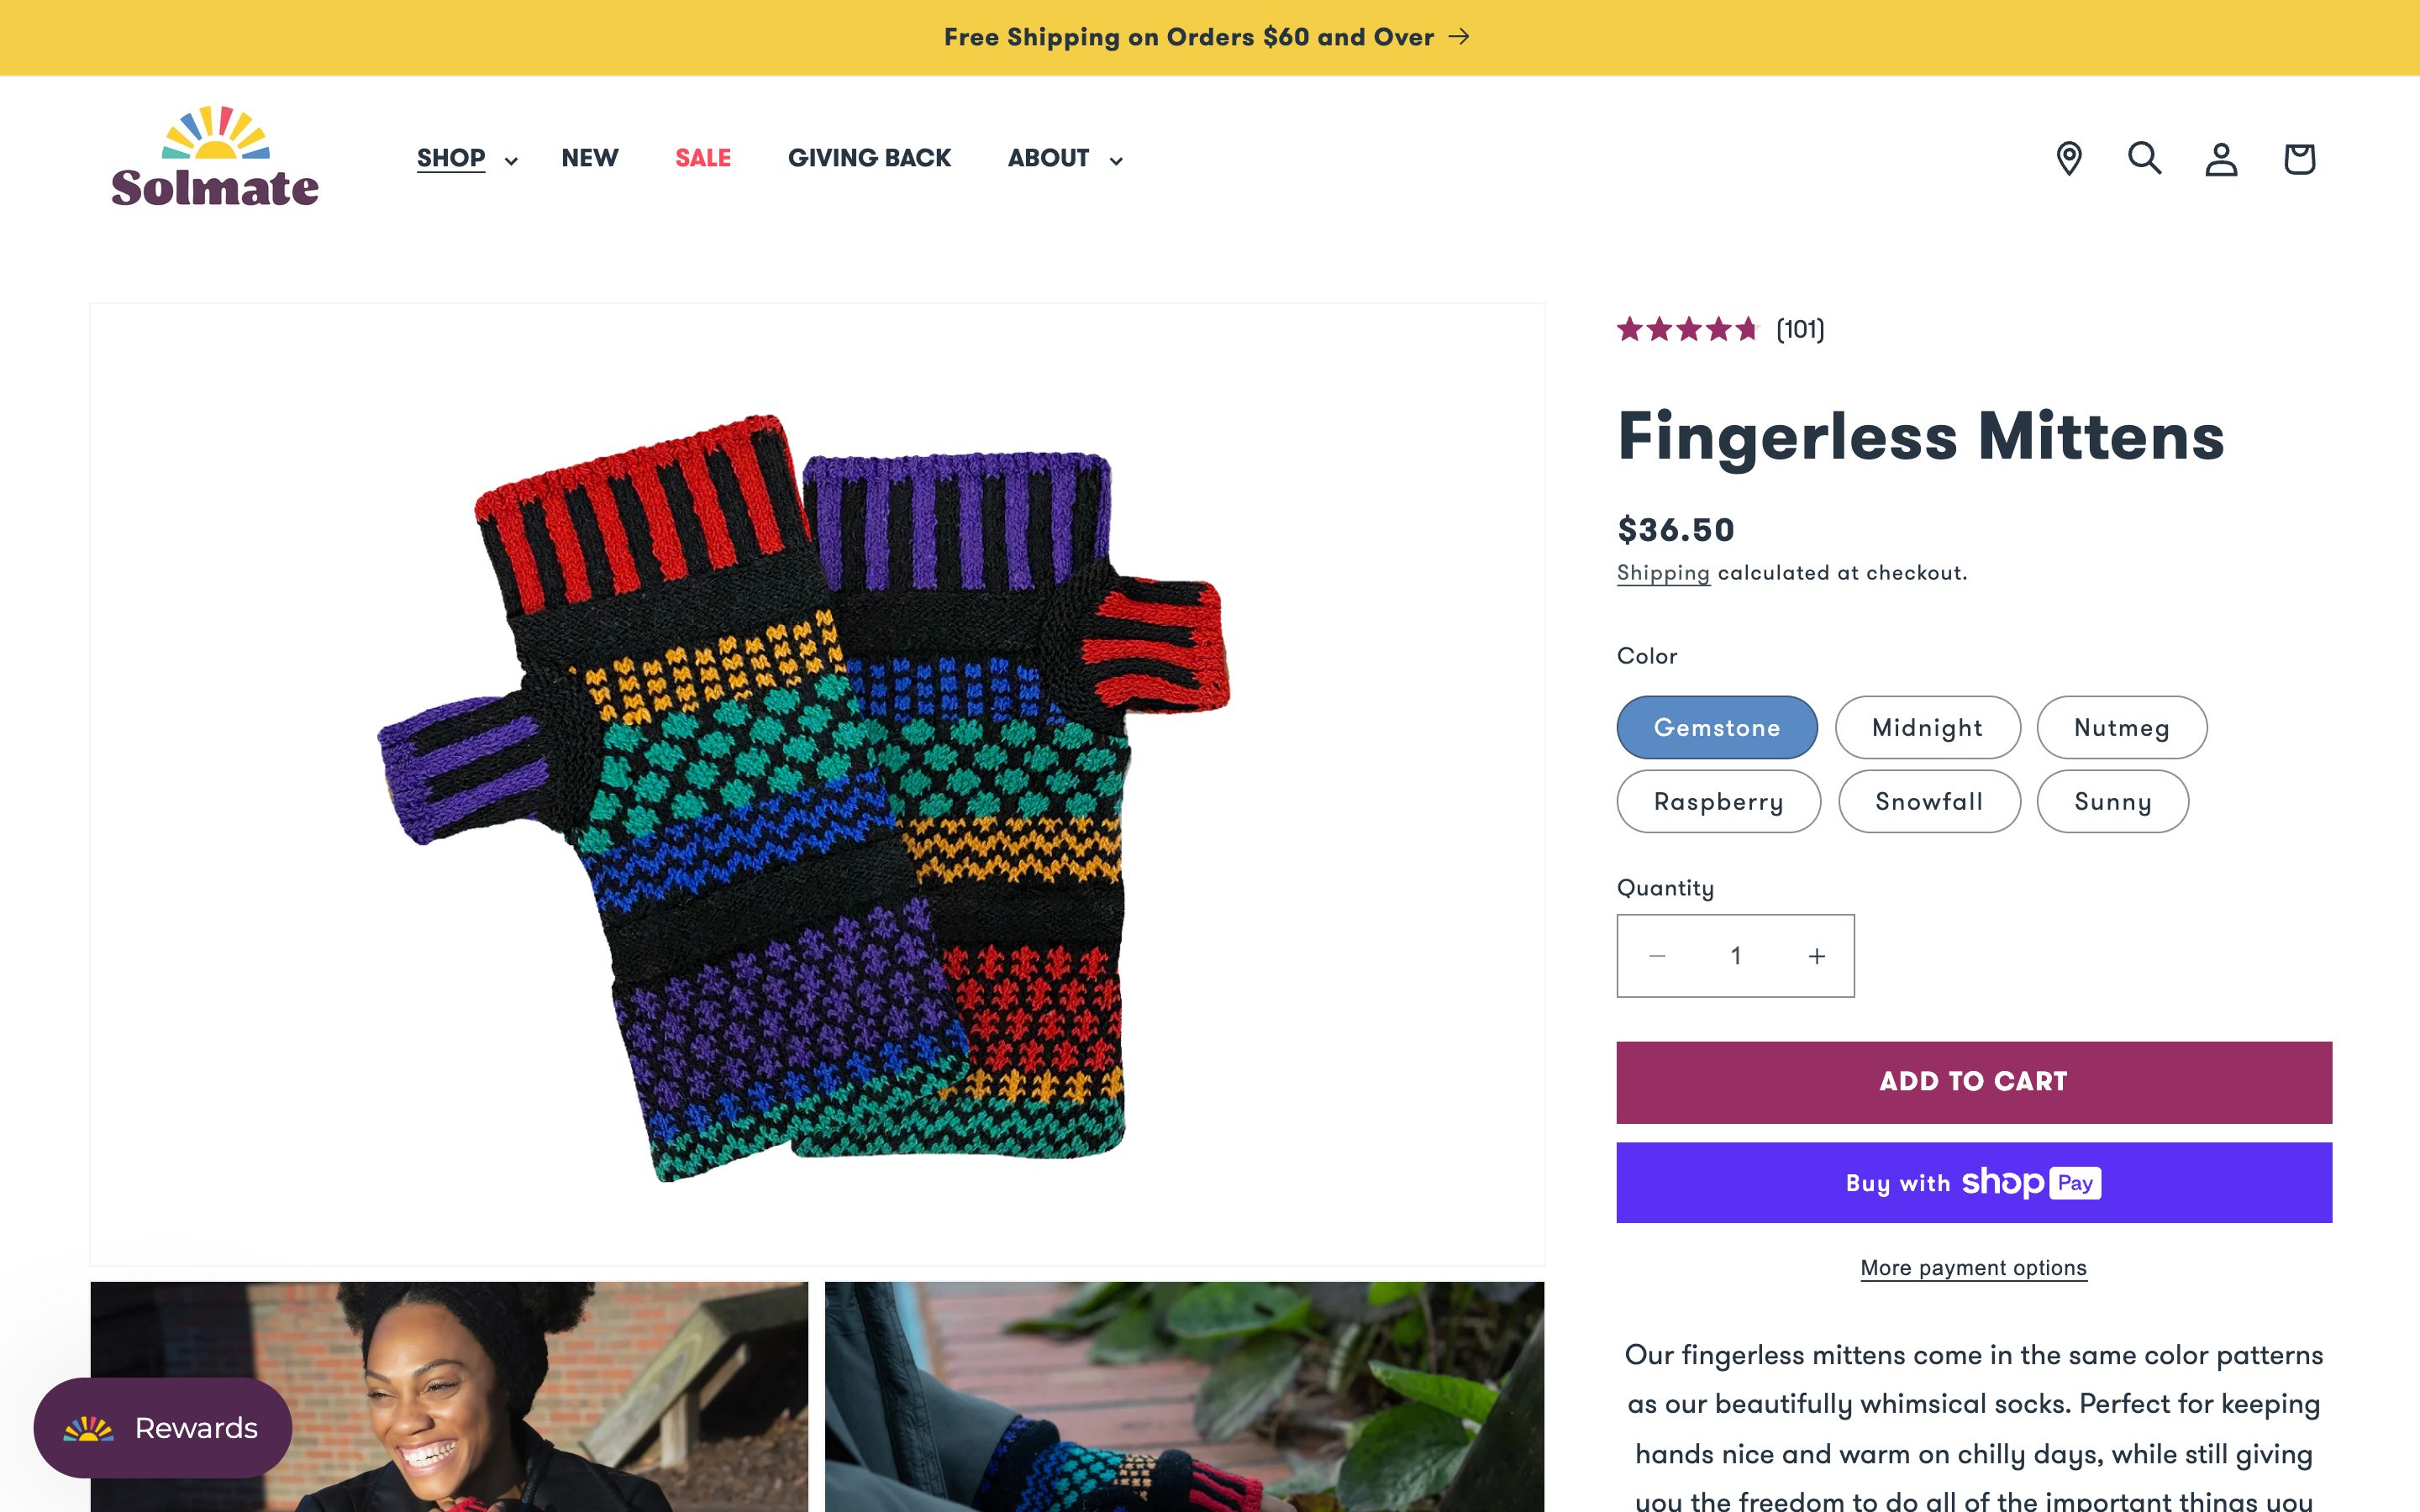Click the smiling model photo thumbnail
The width and height of the screenshot is (2420, 1512).
click(449, 1400)
